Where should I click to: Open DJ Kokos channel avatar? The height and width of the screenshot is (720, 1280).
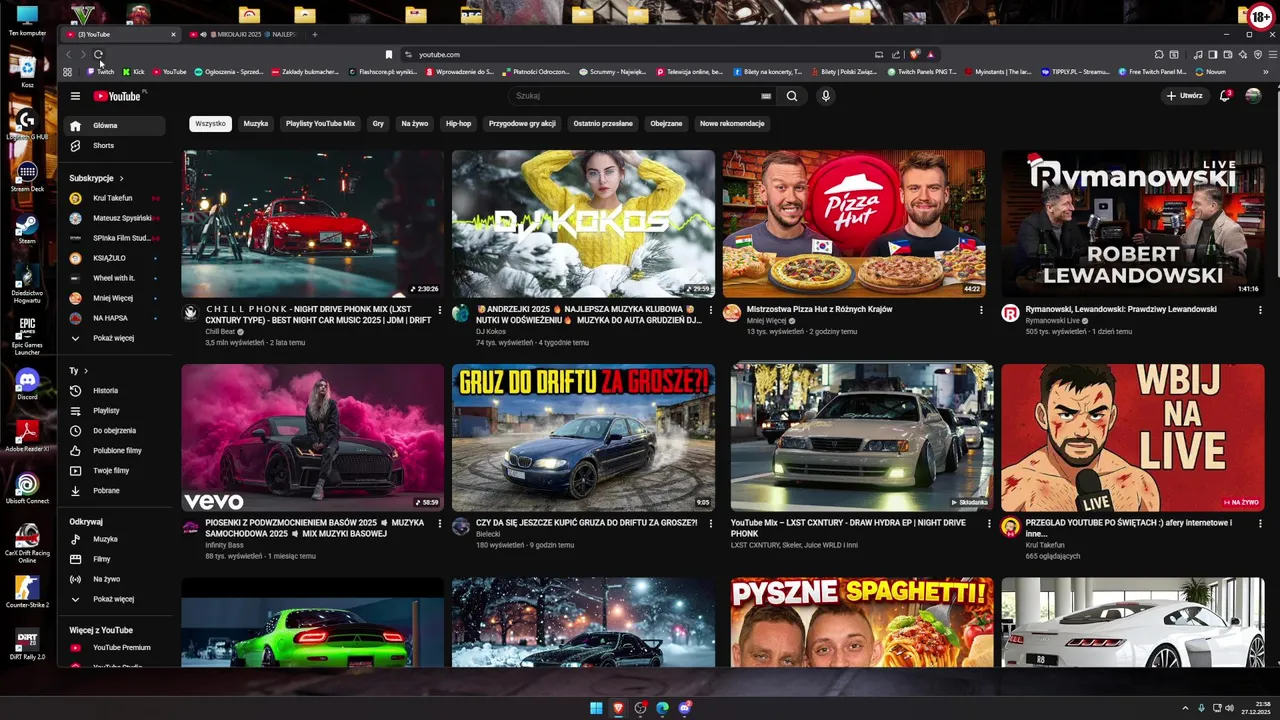[x=460, y=313]
